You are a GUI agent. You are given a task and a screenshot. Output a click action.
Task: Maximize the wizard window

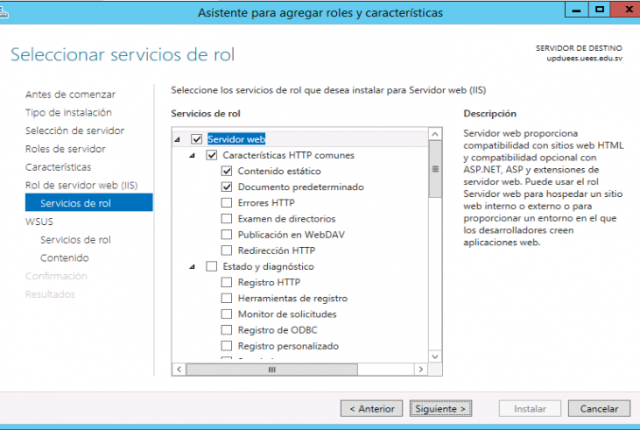click(x=599, y=10)
